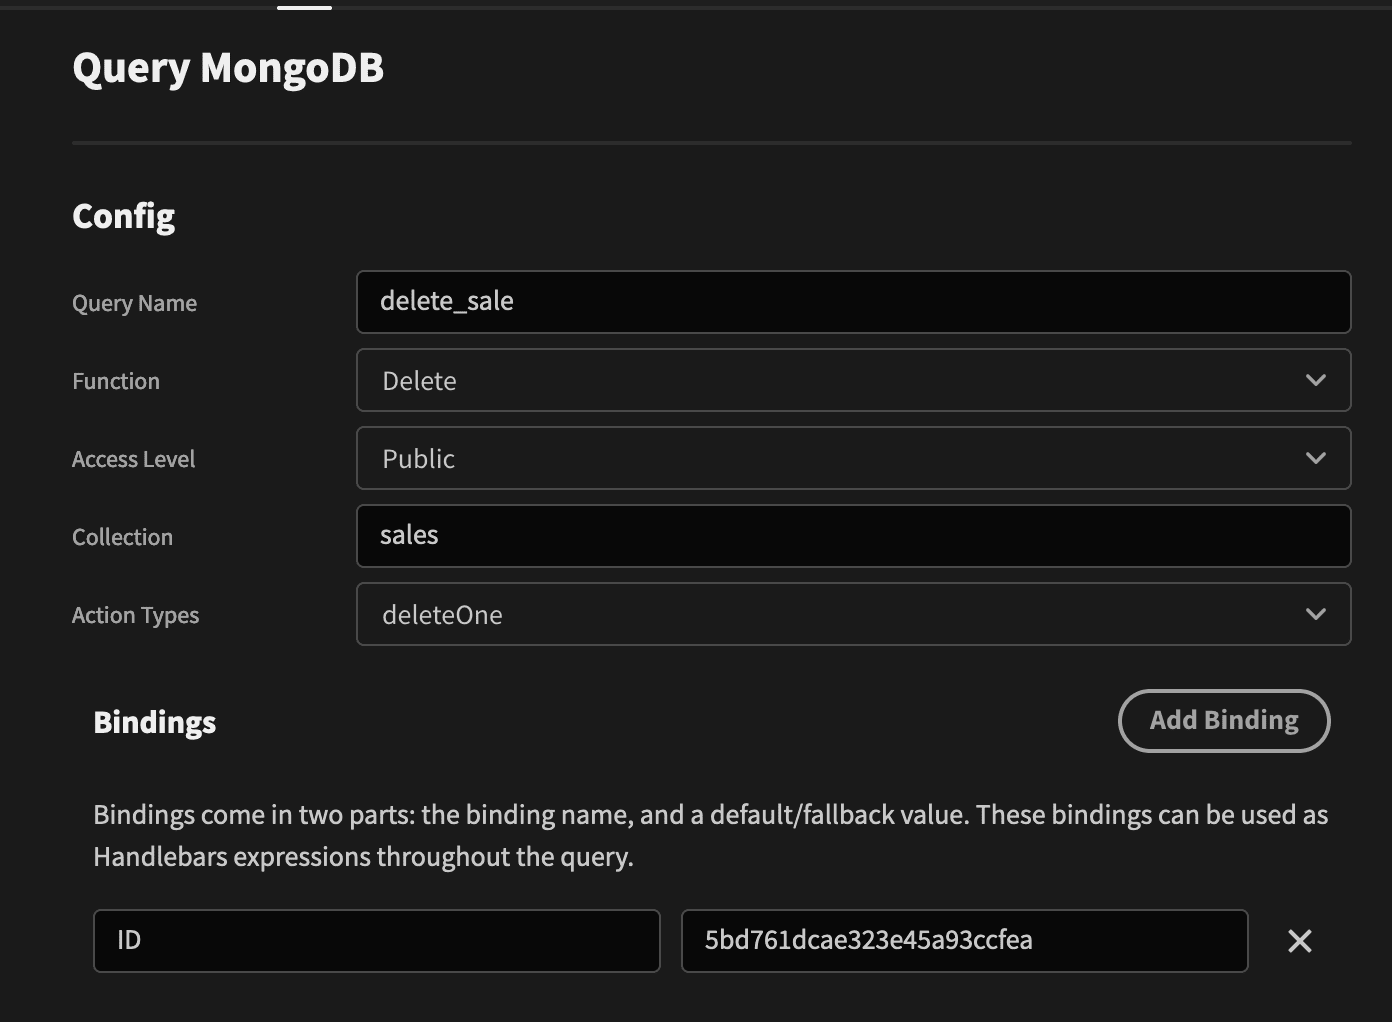1392x1022 pixels.
Task: Click the Query Name label
Action: click(x=134, y=303)
